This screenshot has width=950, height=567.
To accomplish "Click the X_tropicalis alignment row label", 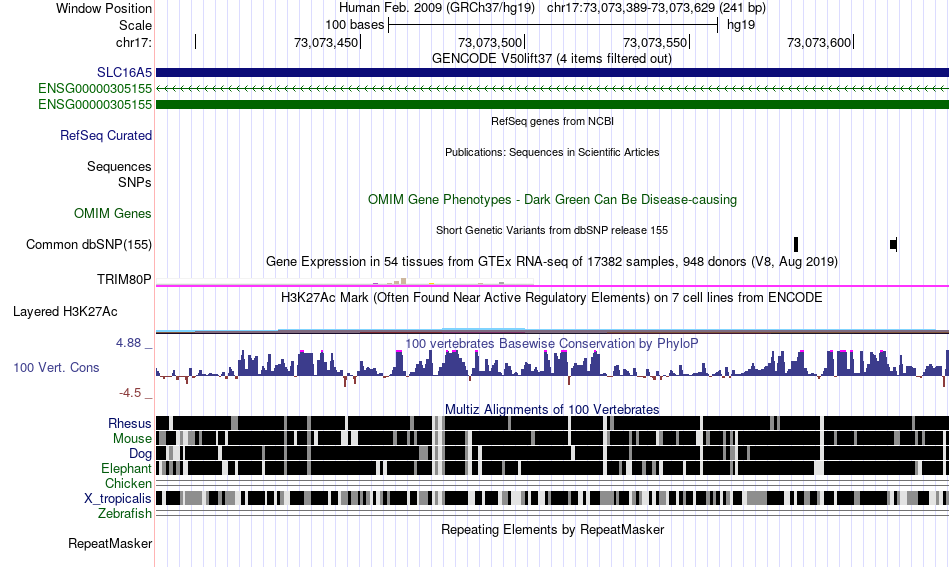I will click(118, 499).
